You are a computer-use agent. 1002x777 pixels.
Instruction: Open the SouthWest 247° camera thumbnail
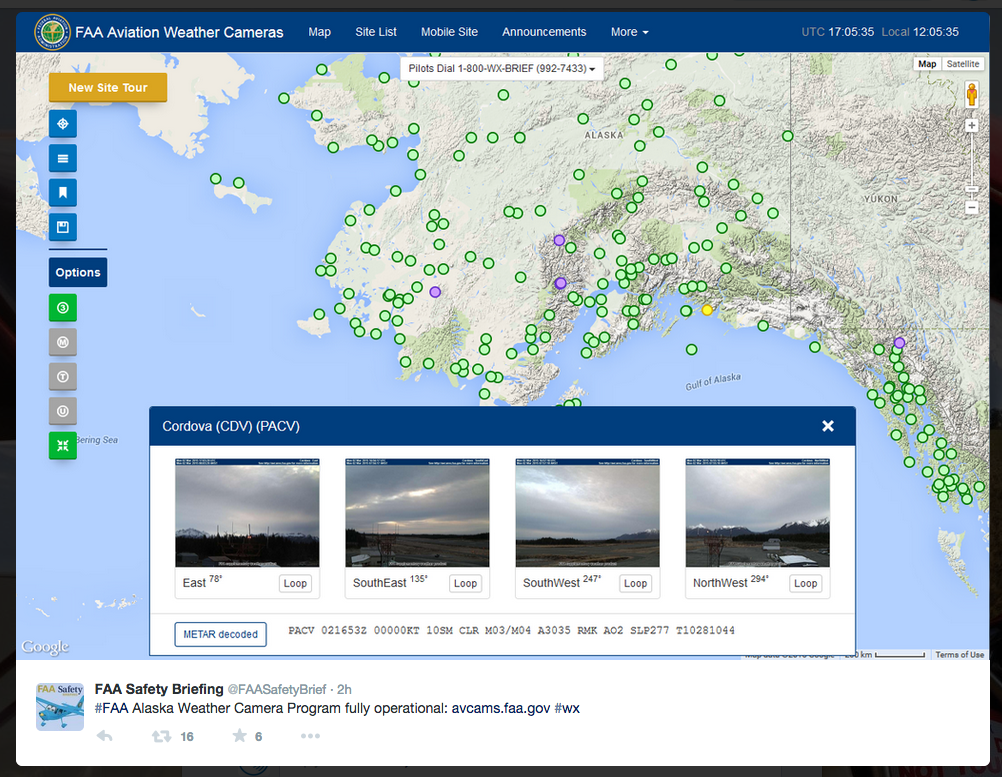click(587, 512)
